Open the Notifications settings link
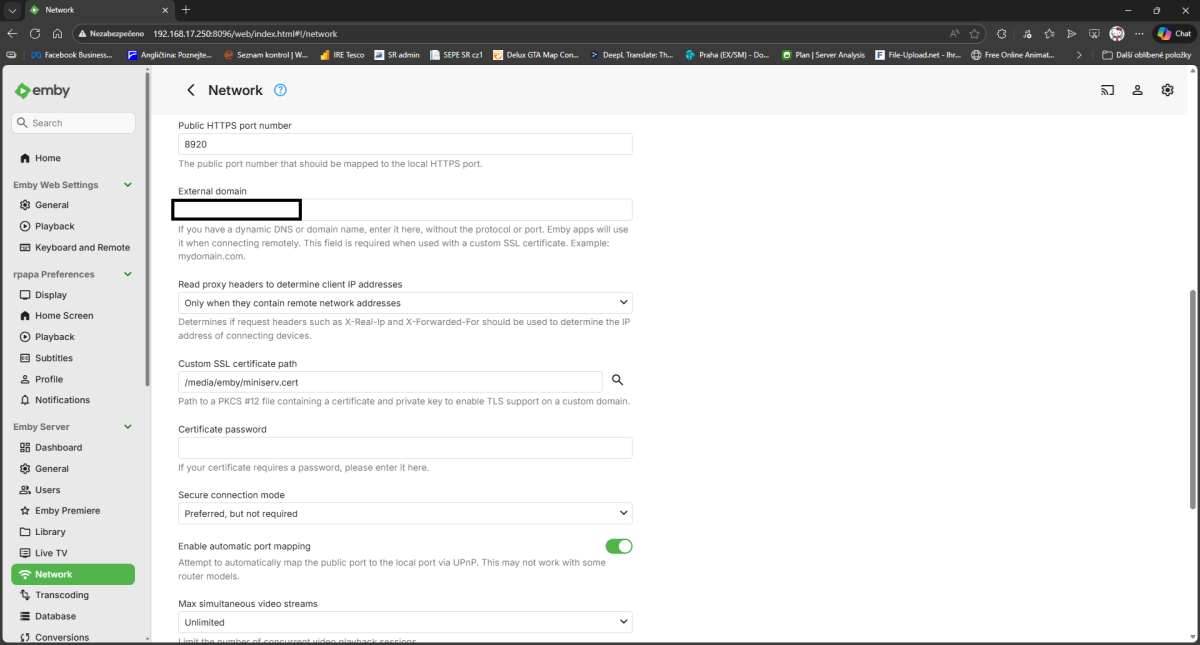This screenshot has width=1200, height=645. point(62,399)
